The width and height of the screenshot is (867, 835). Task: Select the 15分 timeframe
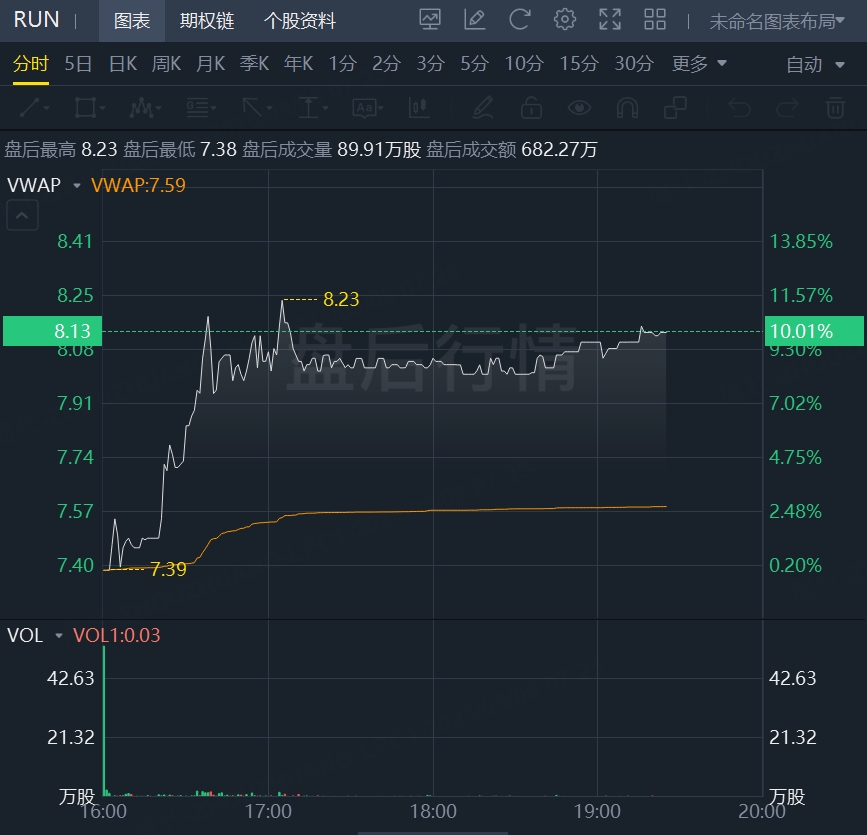(579, 64)
